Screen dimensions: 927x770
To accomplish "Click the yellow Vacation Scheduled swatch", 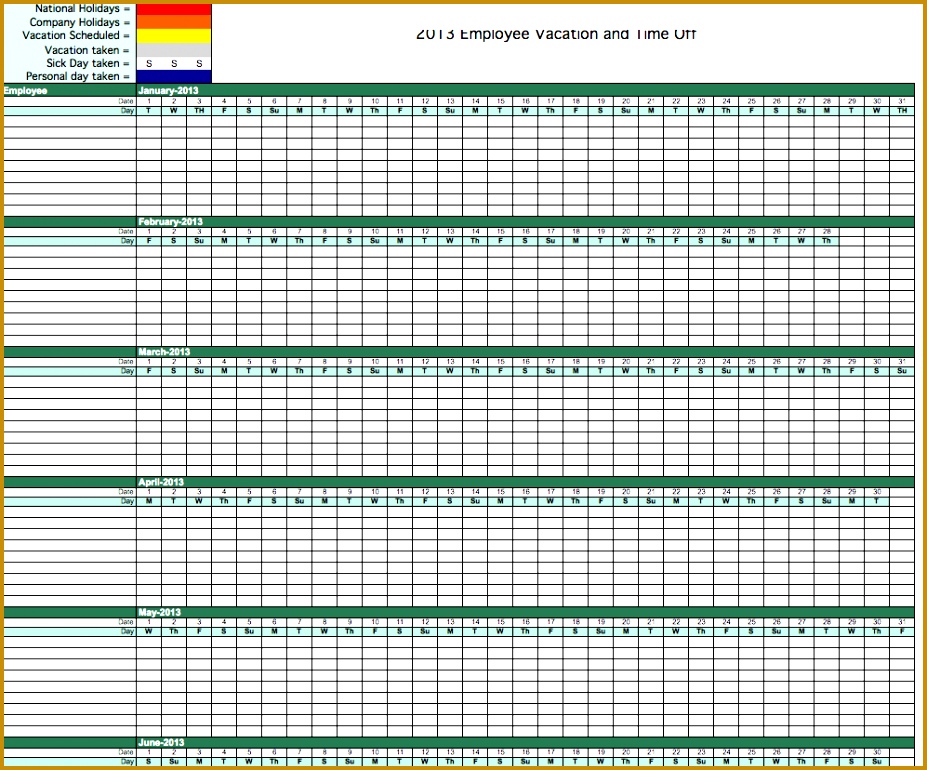I will pyautogui.click(x=175, y=36).
